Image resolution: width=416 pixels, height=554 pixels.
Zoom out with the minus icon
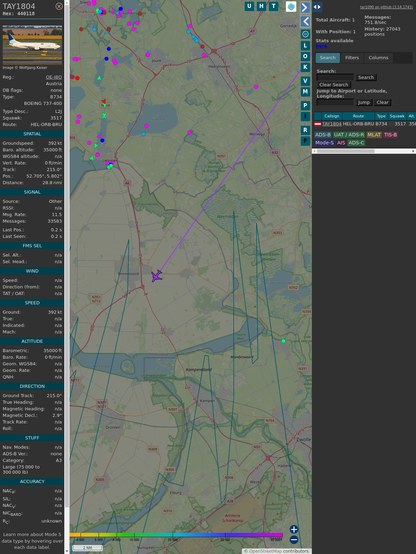pos(294,540)
